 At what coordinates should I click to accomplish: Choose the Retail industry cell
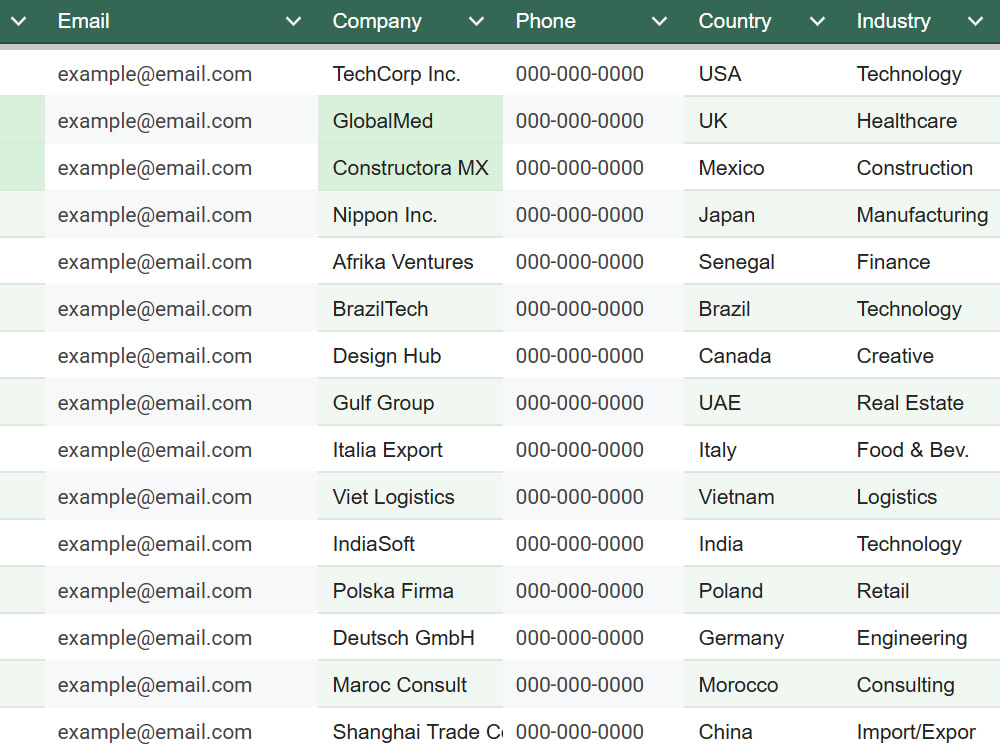[921, 591]
